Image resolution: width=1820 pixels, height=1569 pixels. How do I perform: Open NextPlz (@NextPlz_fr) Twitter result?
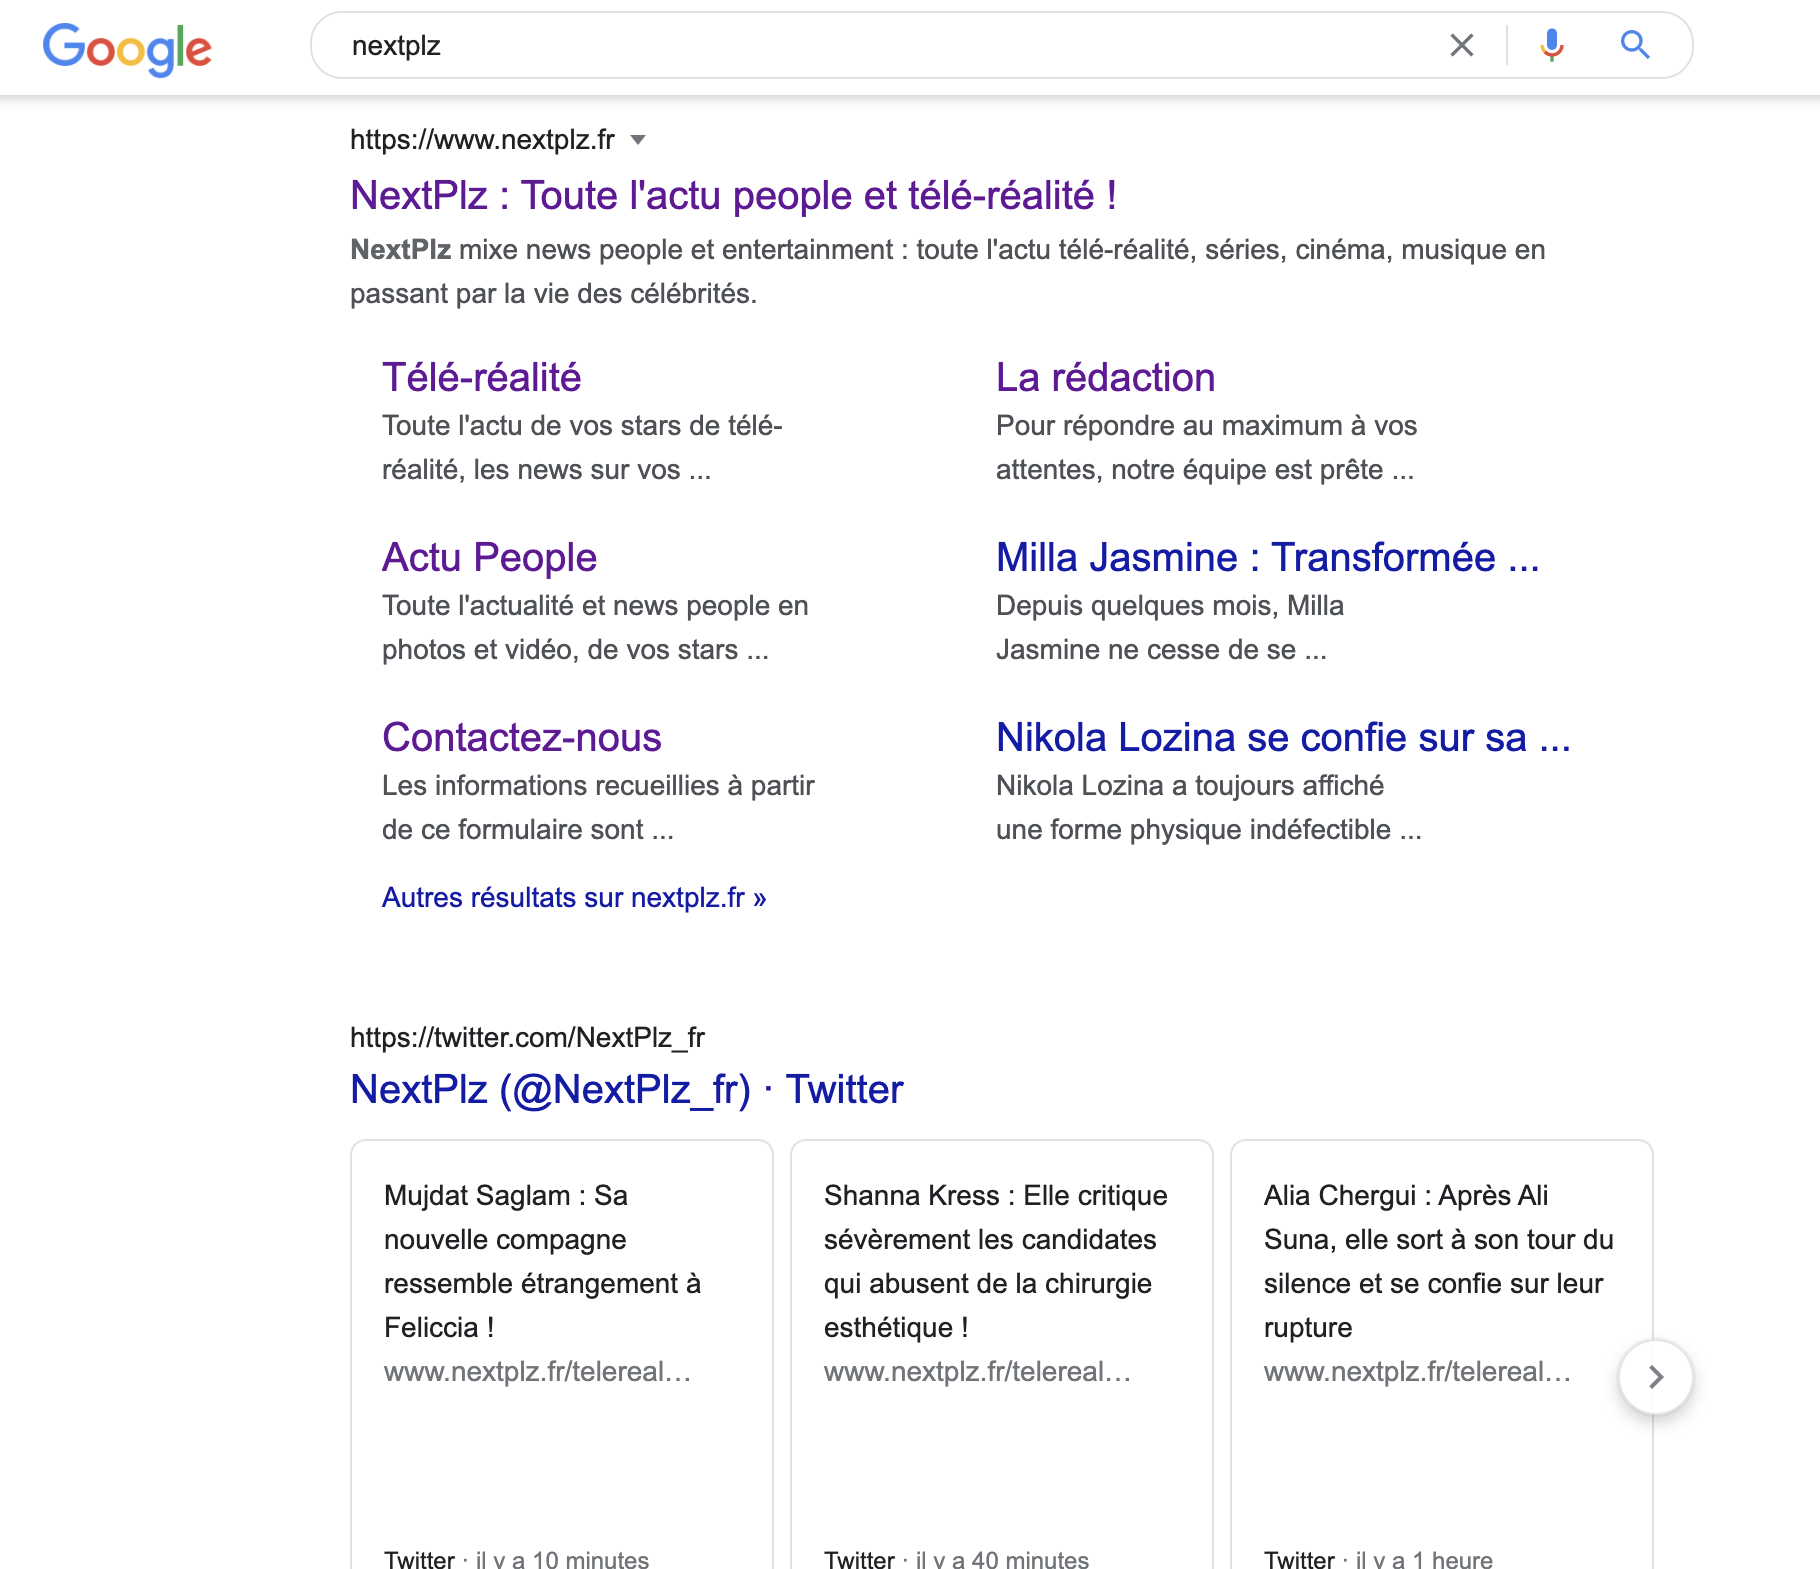point(626,1090)
